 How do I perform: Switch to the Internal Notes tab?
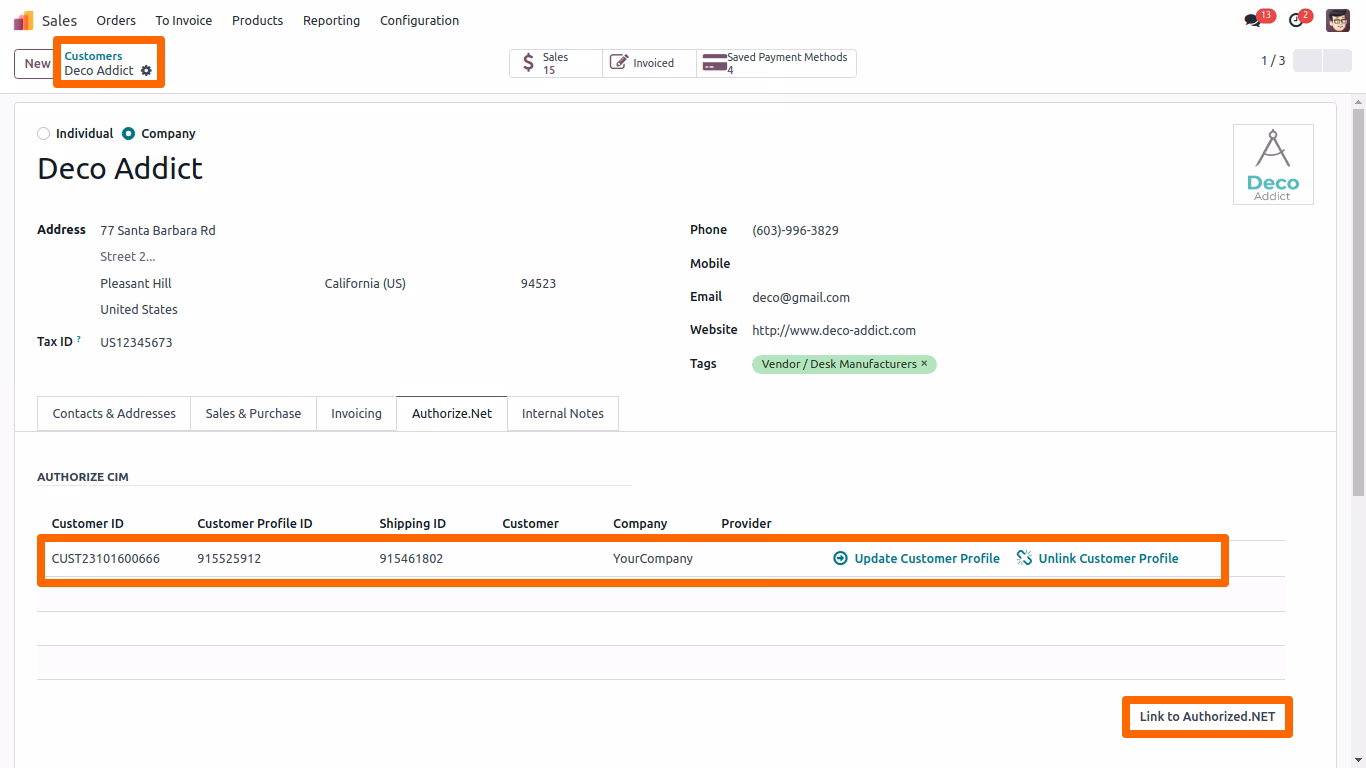(x=563, y=414)
